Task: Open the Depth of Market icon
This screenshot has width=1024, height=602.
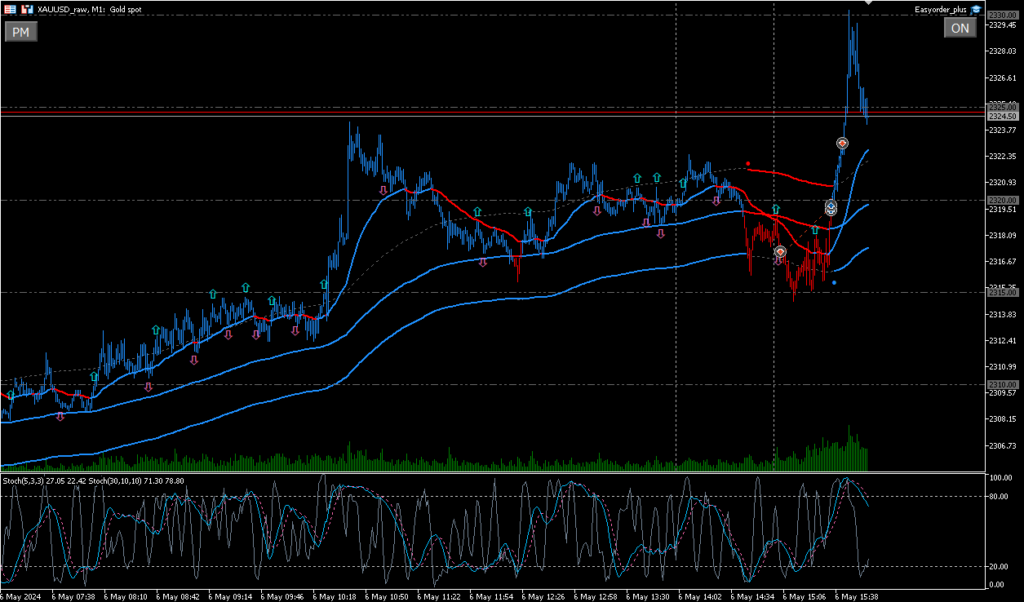Action: tap(27, 9)
